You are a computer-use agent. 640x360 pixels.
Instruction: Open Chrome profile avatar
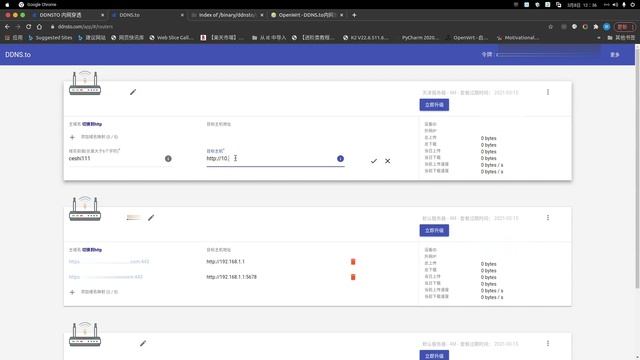607,27
